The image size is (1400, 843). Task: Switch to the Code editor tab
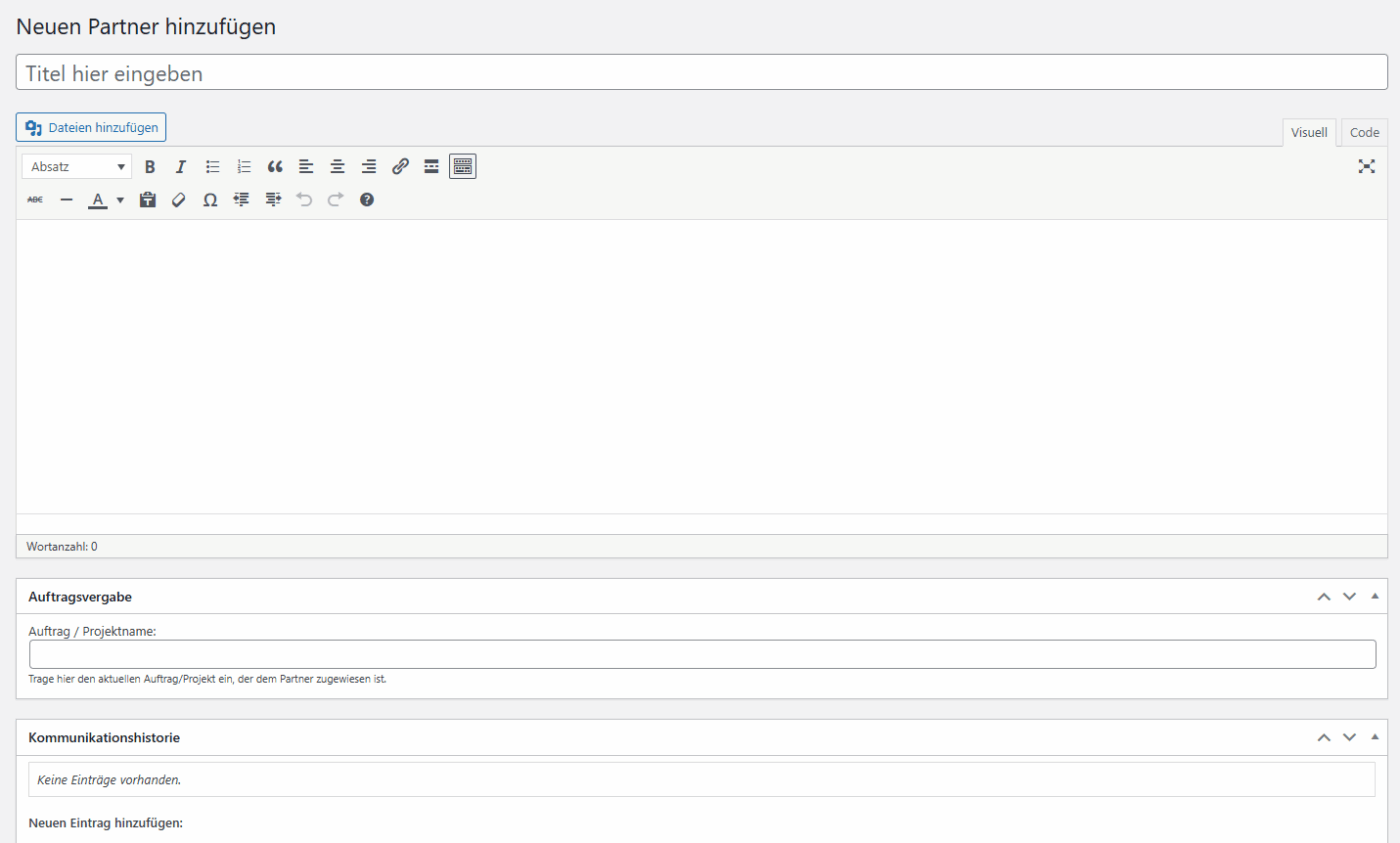[x=1364, y=133]
